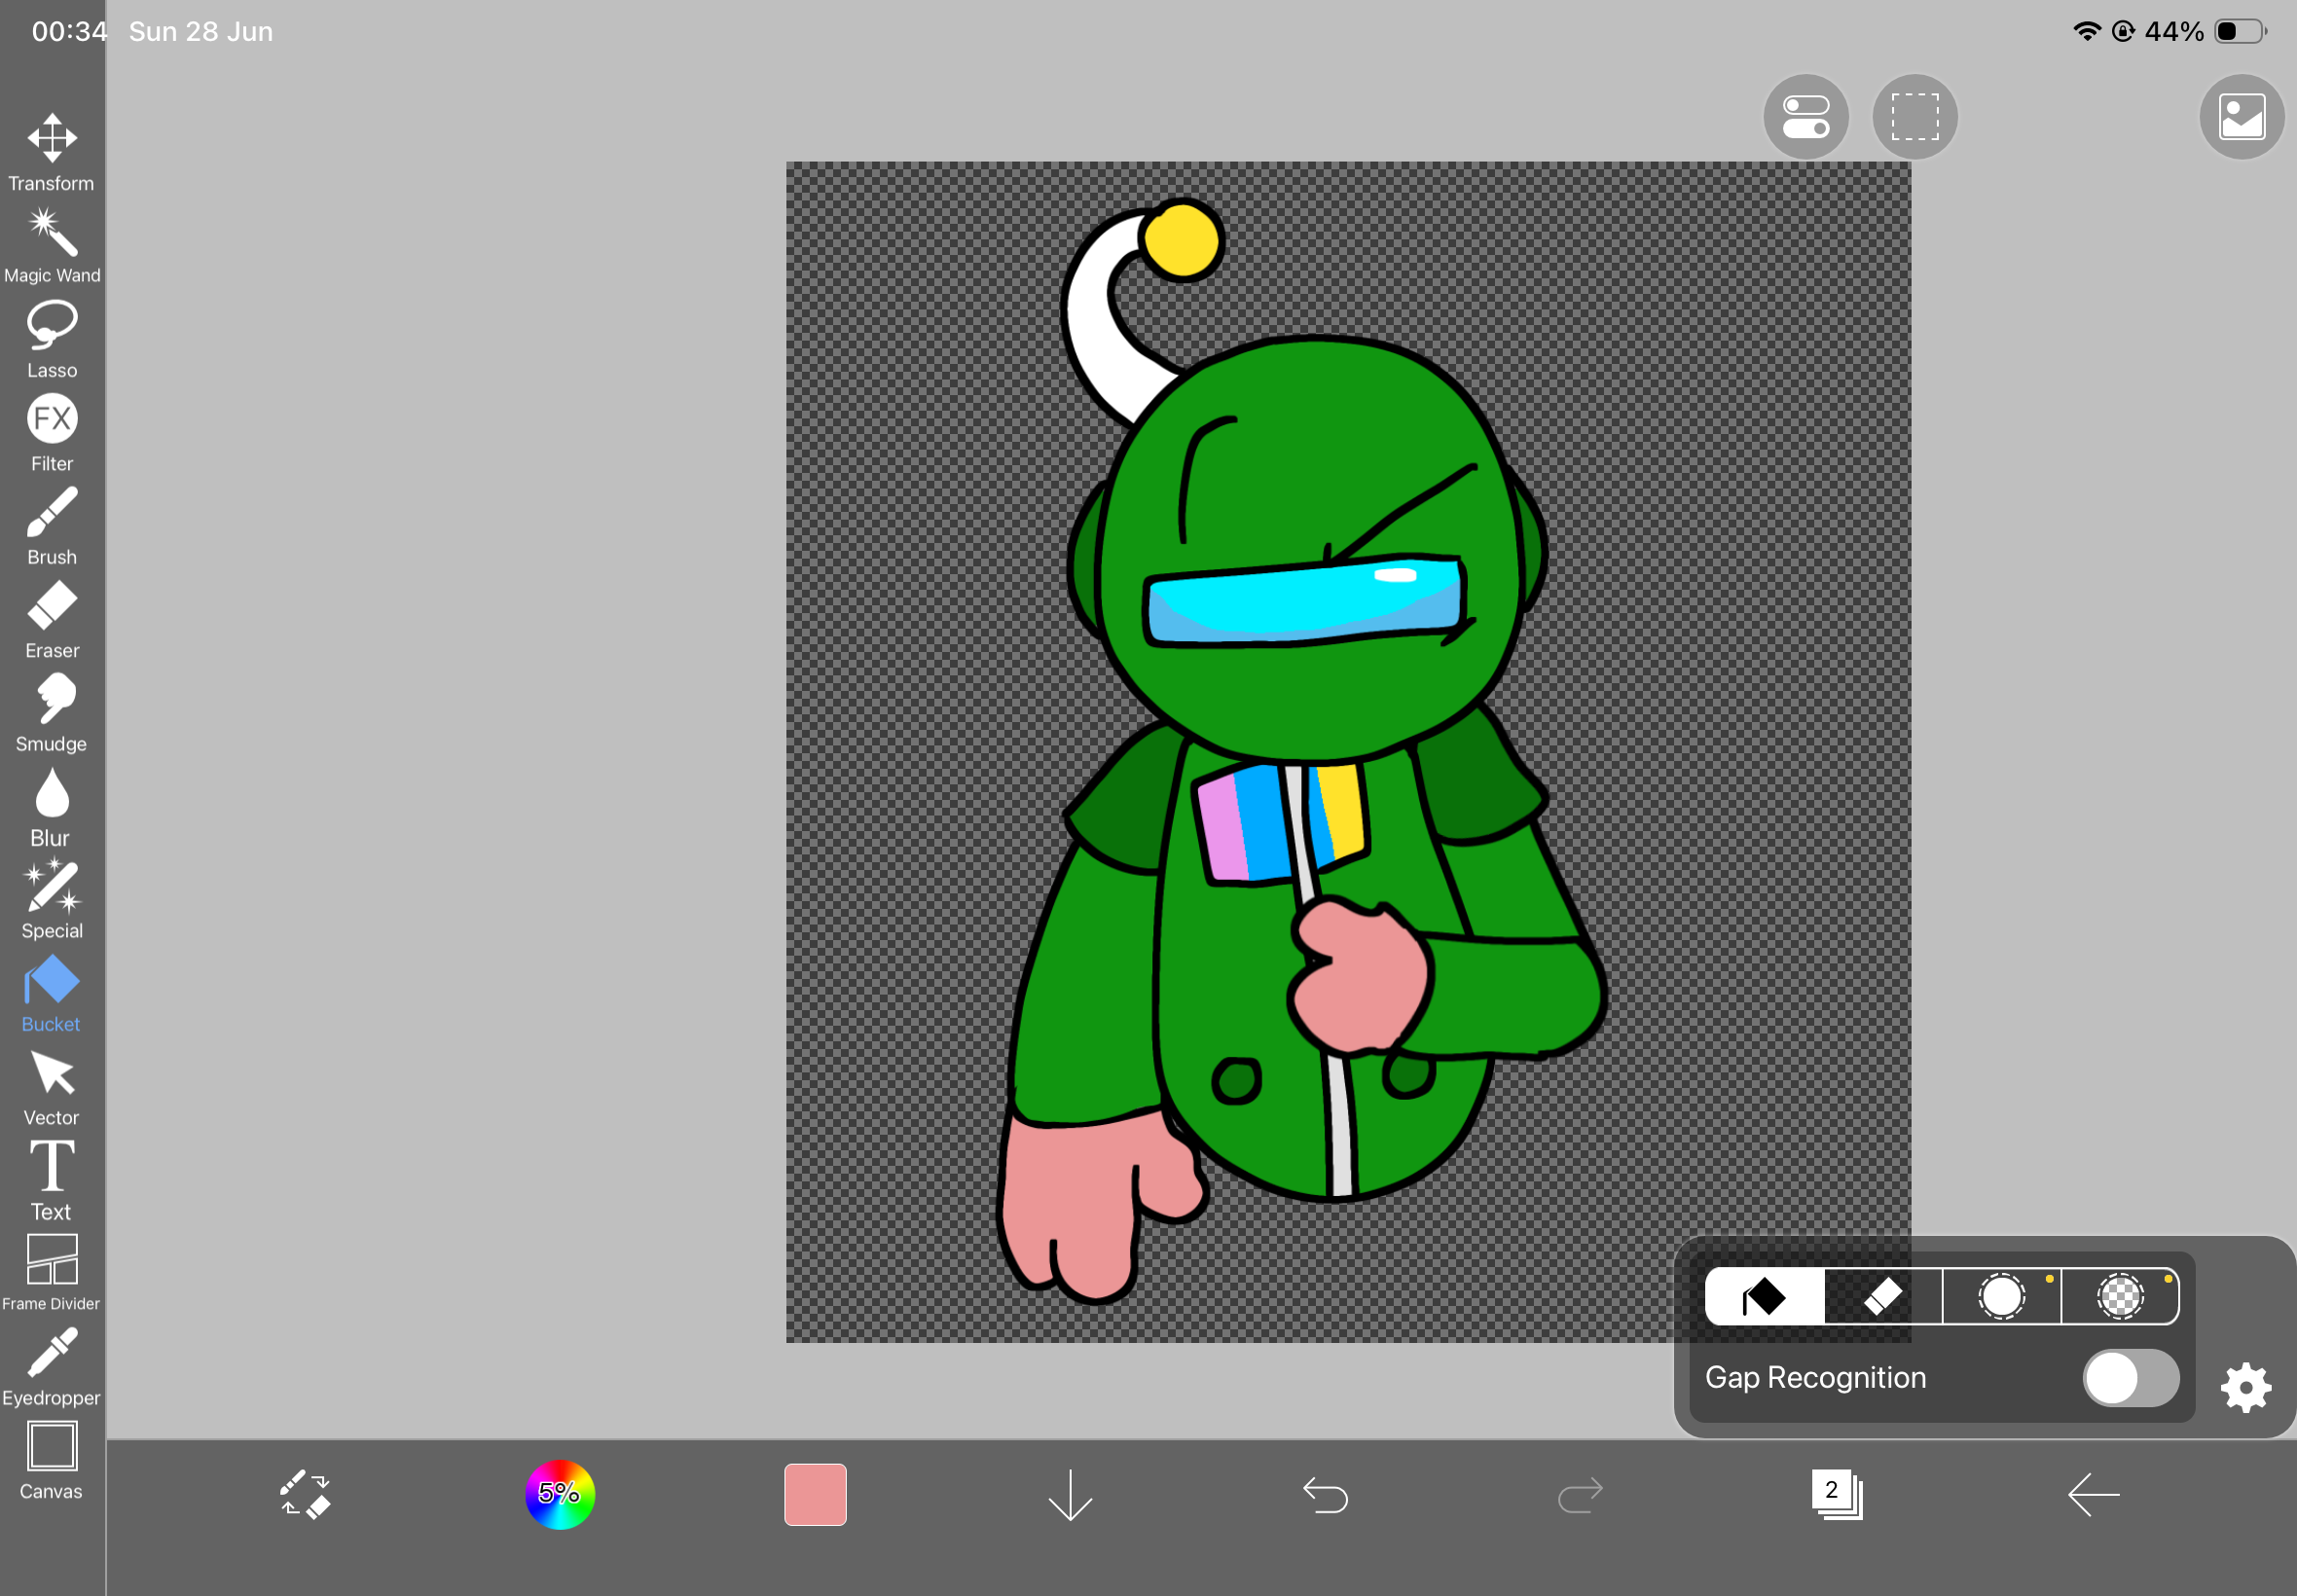Tap the current pink color swatch

pos(815,1495)
